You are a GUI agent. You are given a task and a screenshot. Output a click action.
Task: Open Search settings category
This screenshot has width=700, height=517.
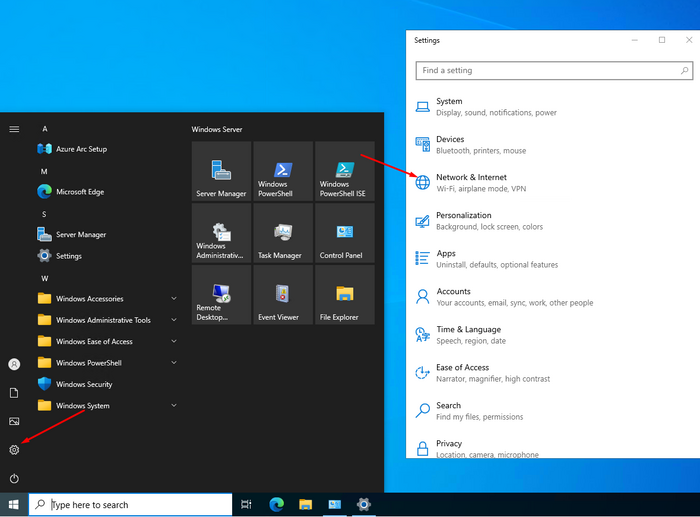(553, 411)
